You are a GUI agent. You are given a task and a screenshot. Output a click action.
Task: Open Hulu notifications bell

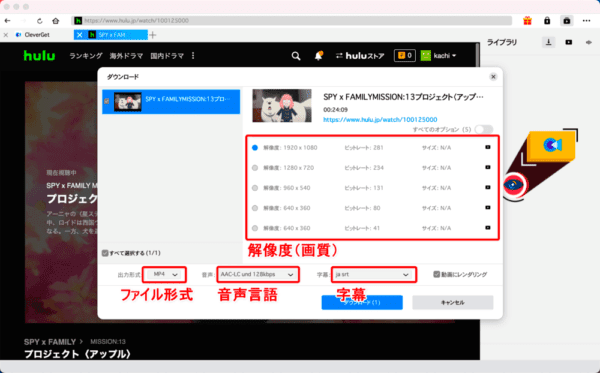(318, 56)
